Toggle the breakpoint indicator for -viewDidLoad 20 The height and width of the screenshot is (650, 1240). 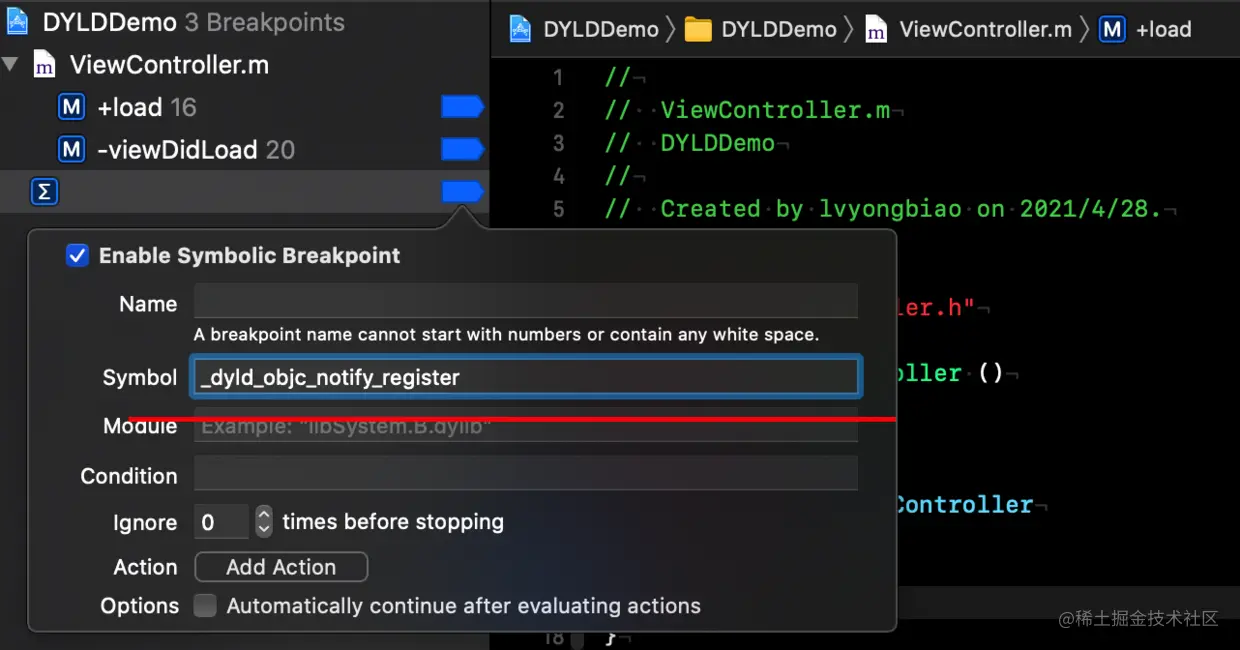click(x=462, y=150)
